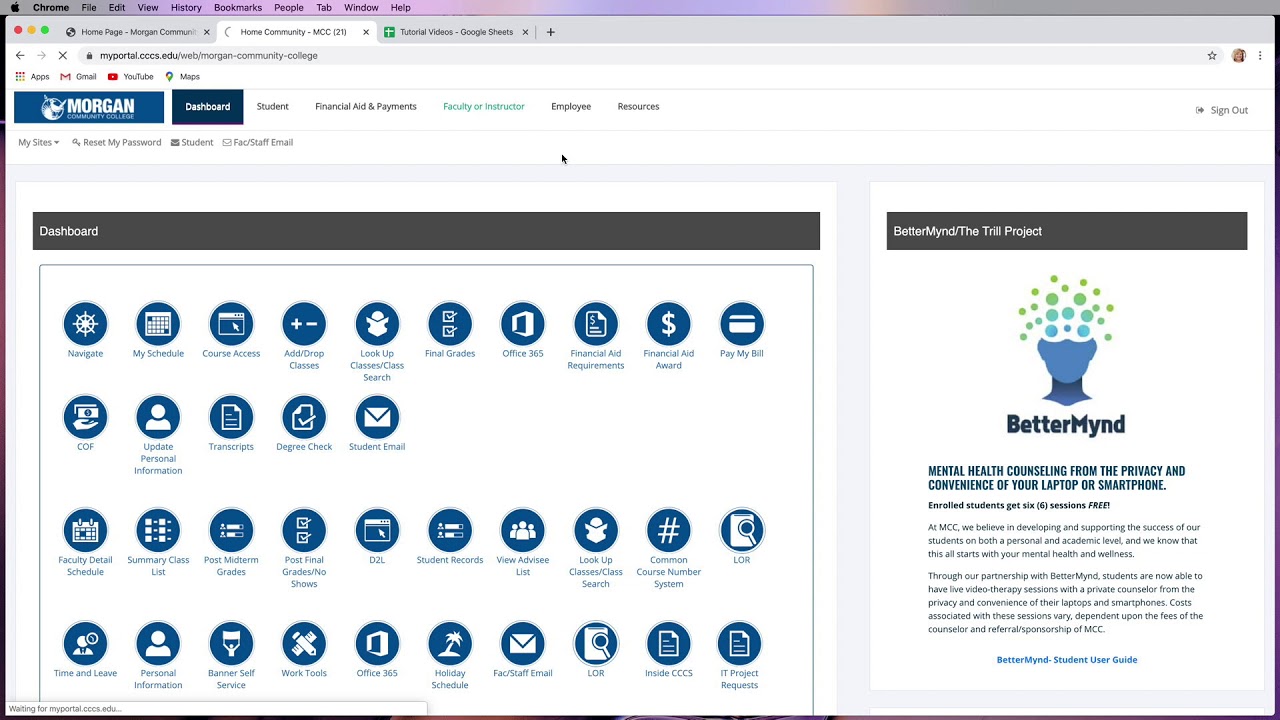Open Faculty or Instructor menu
Screen dimensions: 1280x720
484,106
